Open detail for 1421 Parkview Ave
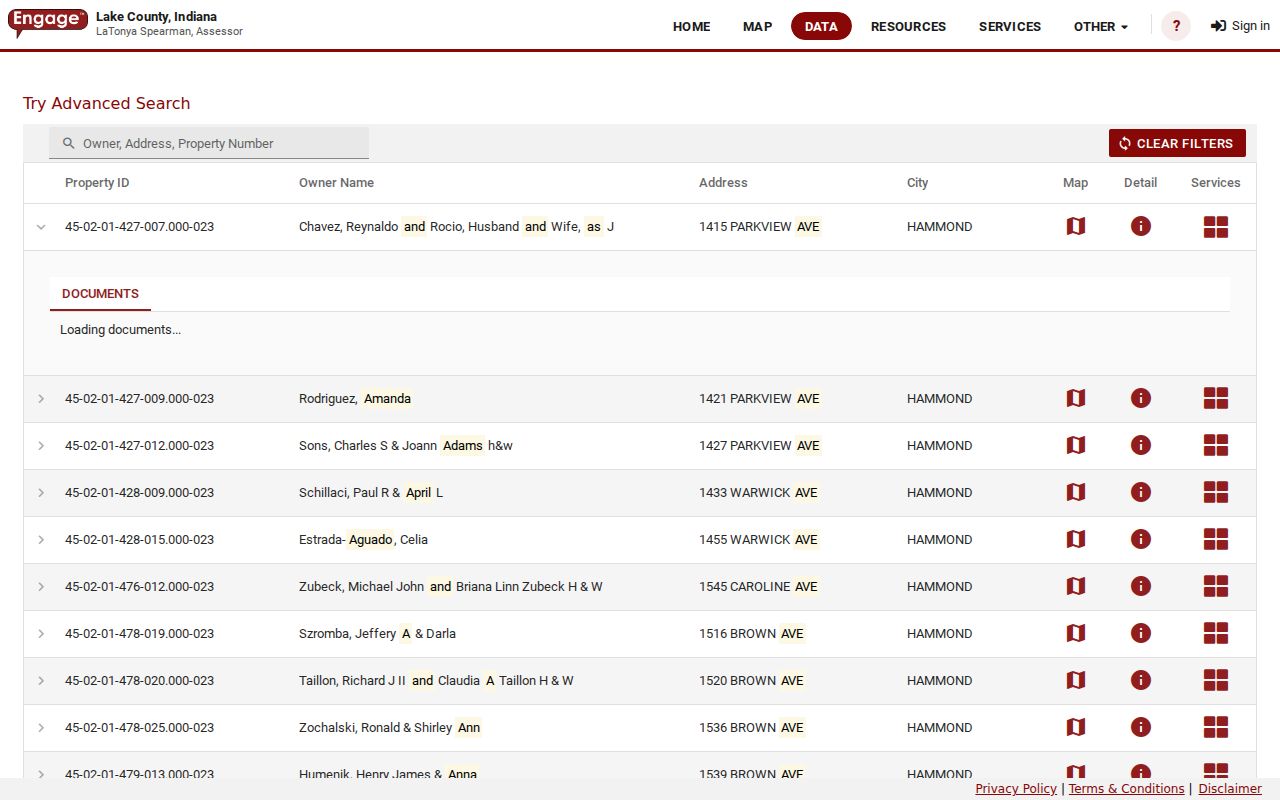 tap(1140, 399)
